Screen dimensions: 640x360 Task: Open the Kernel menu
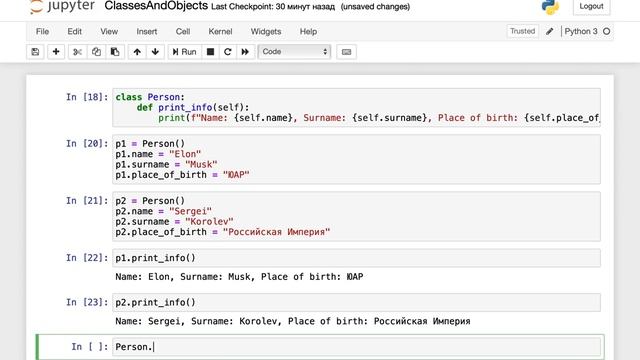[x=220, y=31]
